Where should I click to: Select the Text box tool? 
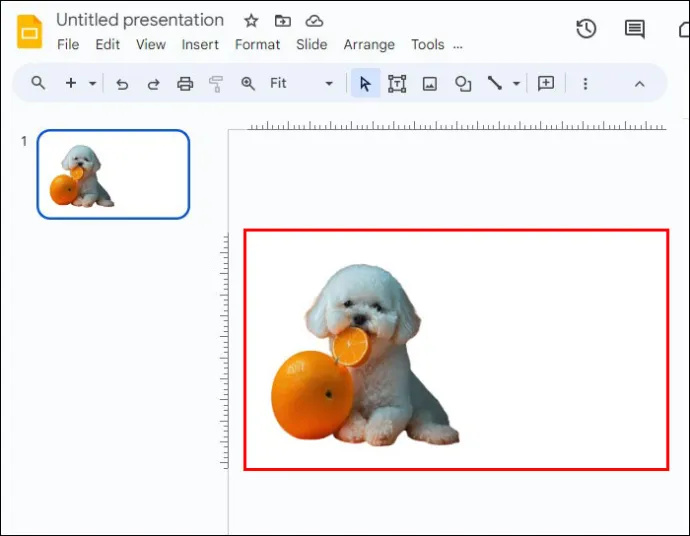[x=397, y=84]
